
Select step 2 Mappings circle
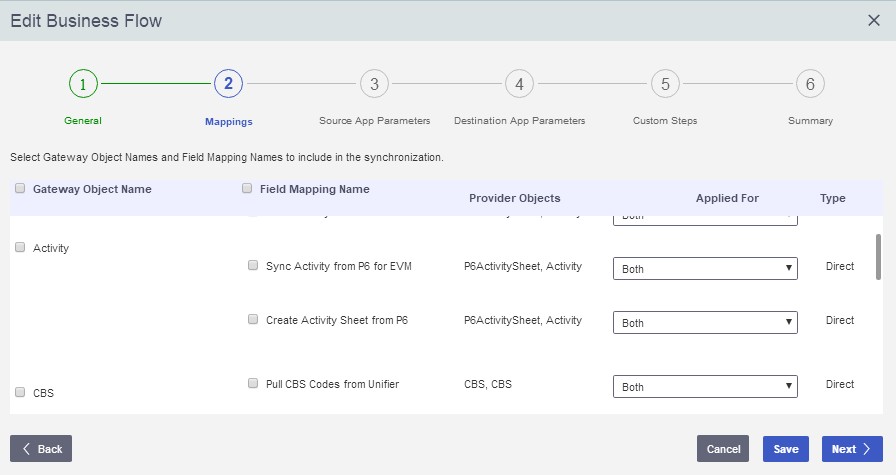[229, 83]
